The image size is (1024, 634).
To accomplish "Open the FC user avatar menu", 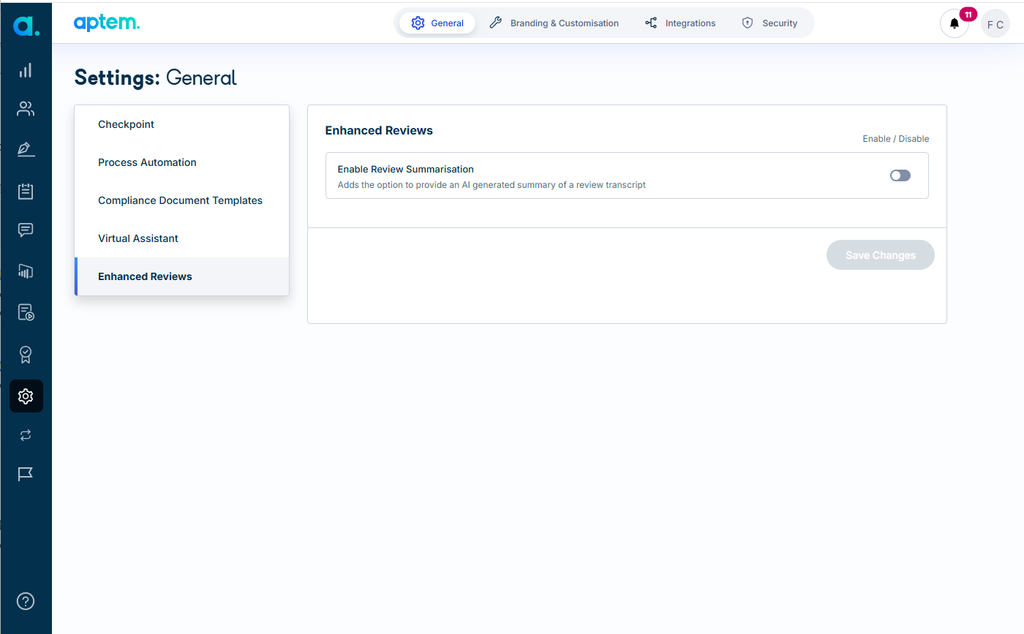I will 995,24.
